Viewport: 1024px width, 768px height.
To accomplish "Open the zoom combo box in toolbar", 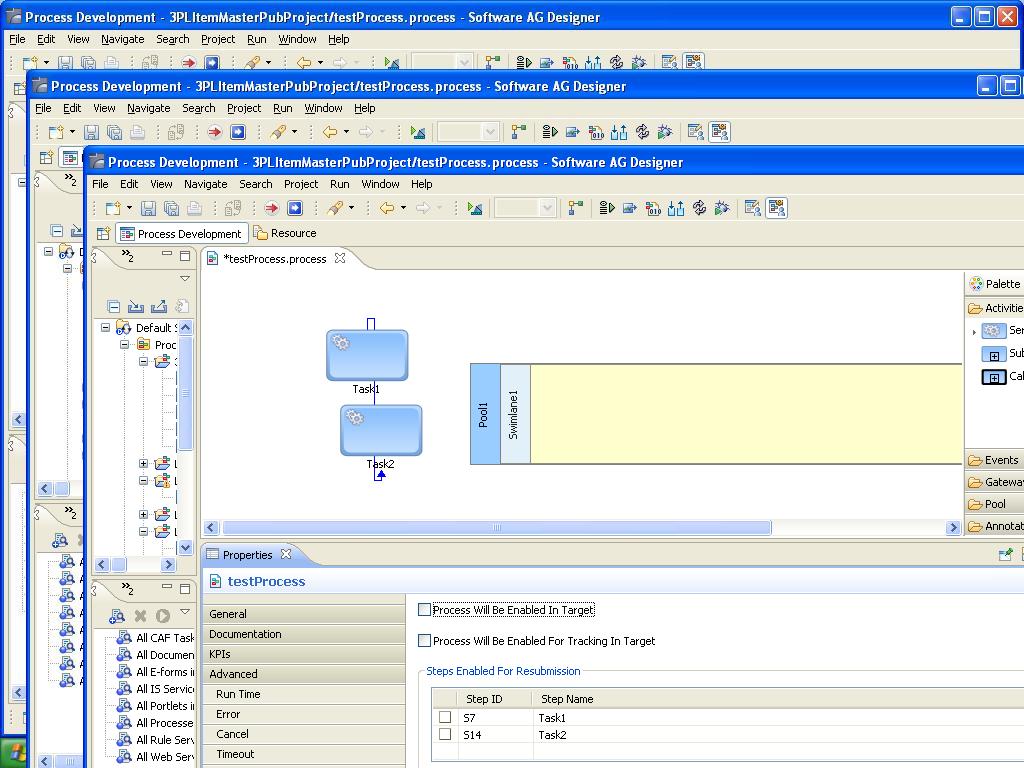I will pyautogui.click(x=525, y=208).
